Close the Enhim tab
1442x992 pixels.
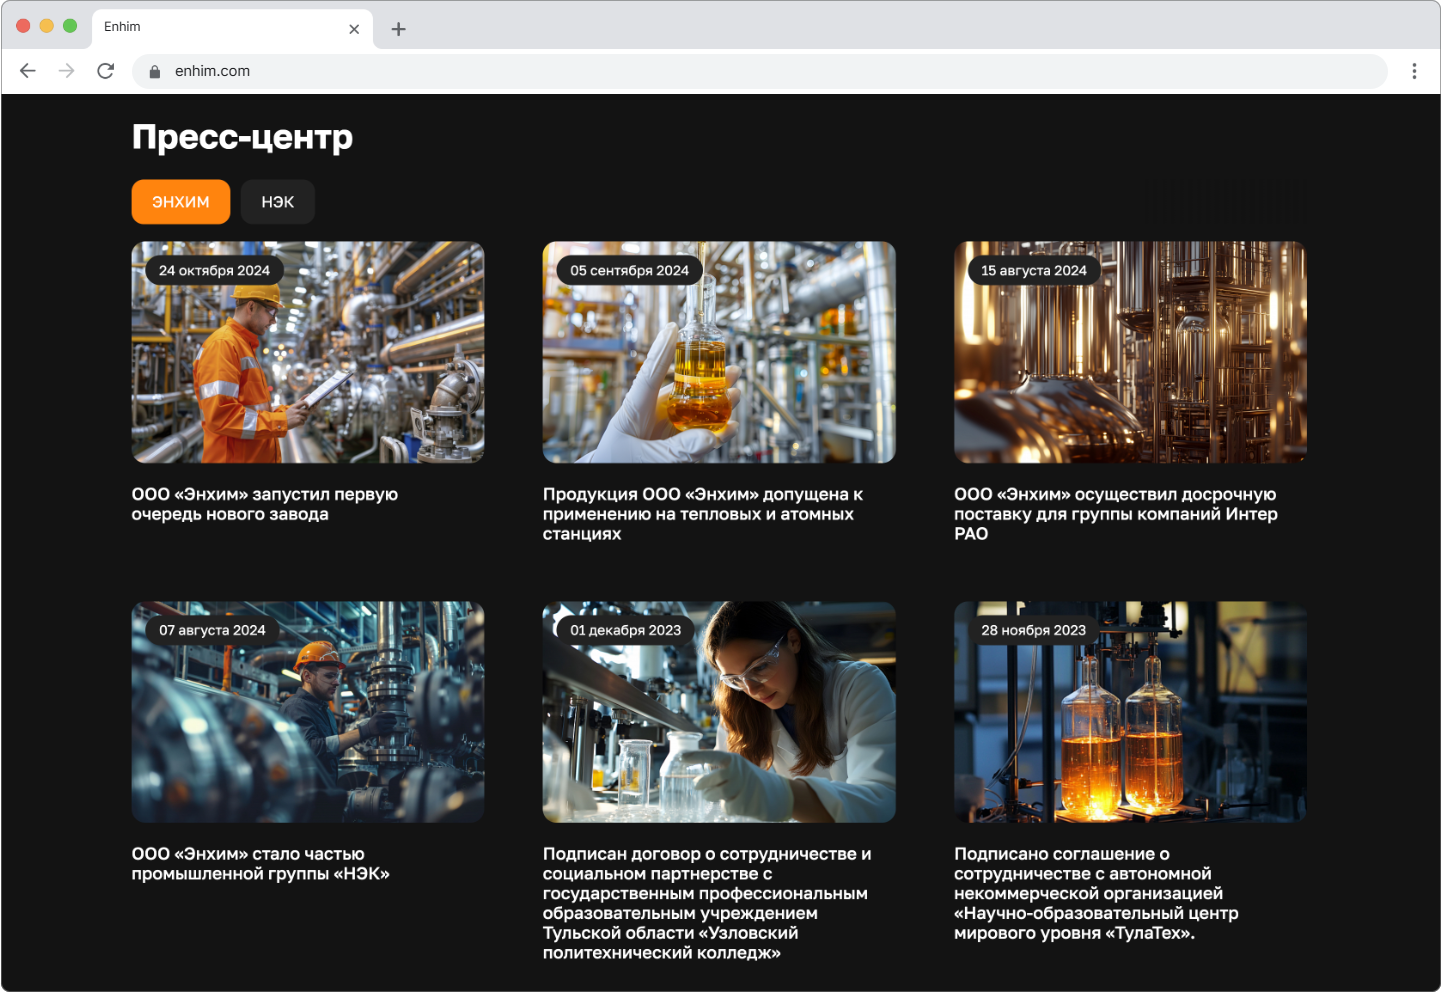pyautogui.click(x=354, y=29)
